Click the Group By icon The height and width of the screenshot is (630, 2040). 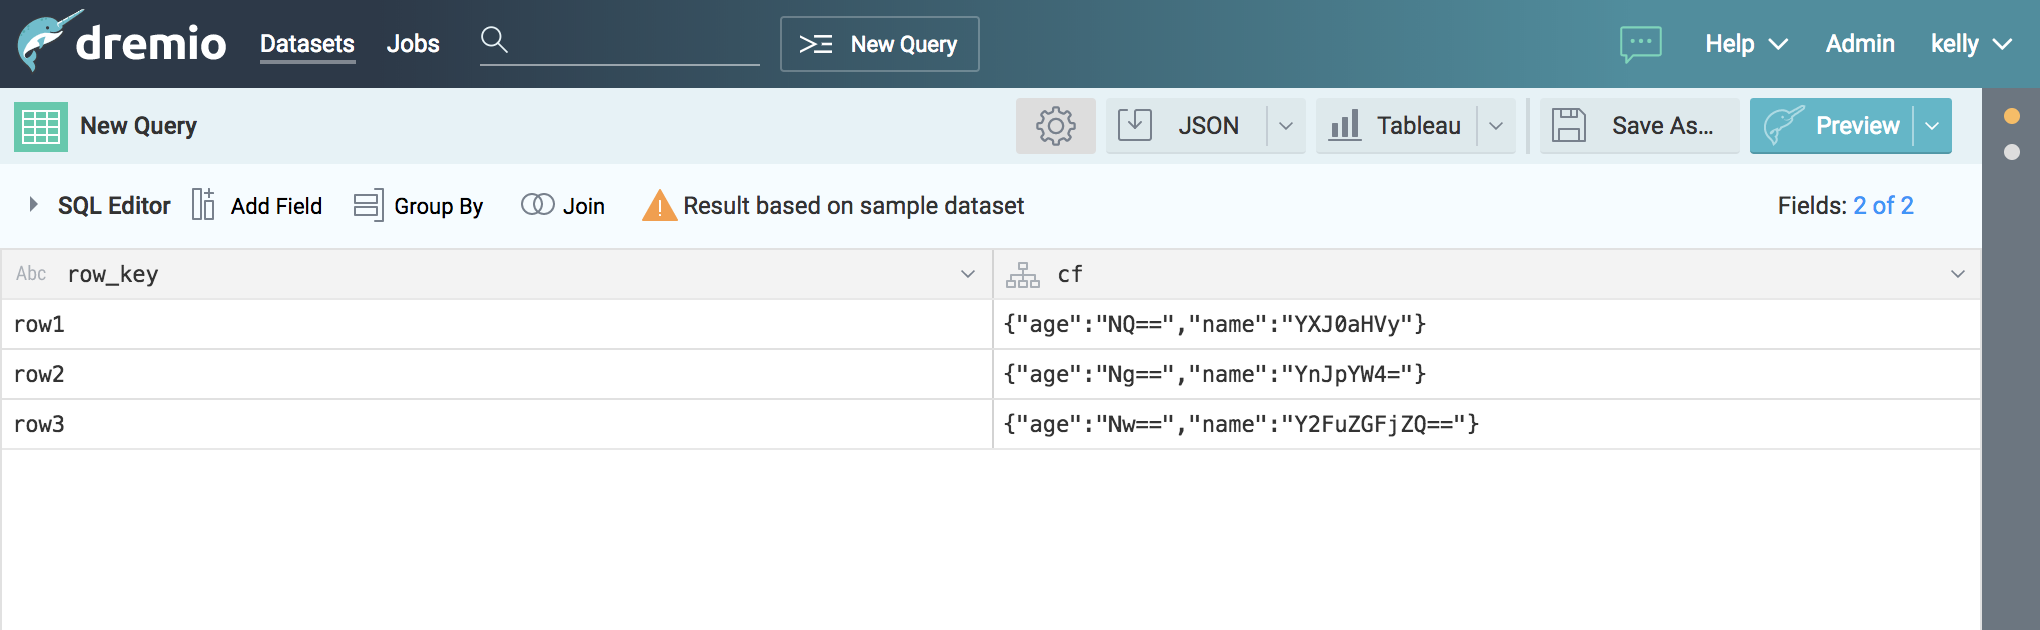click(x=368, y=205)
